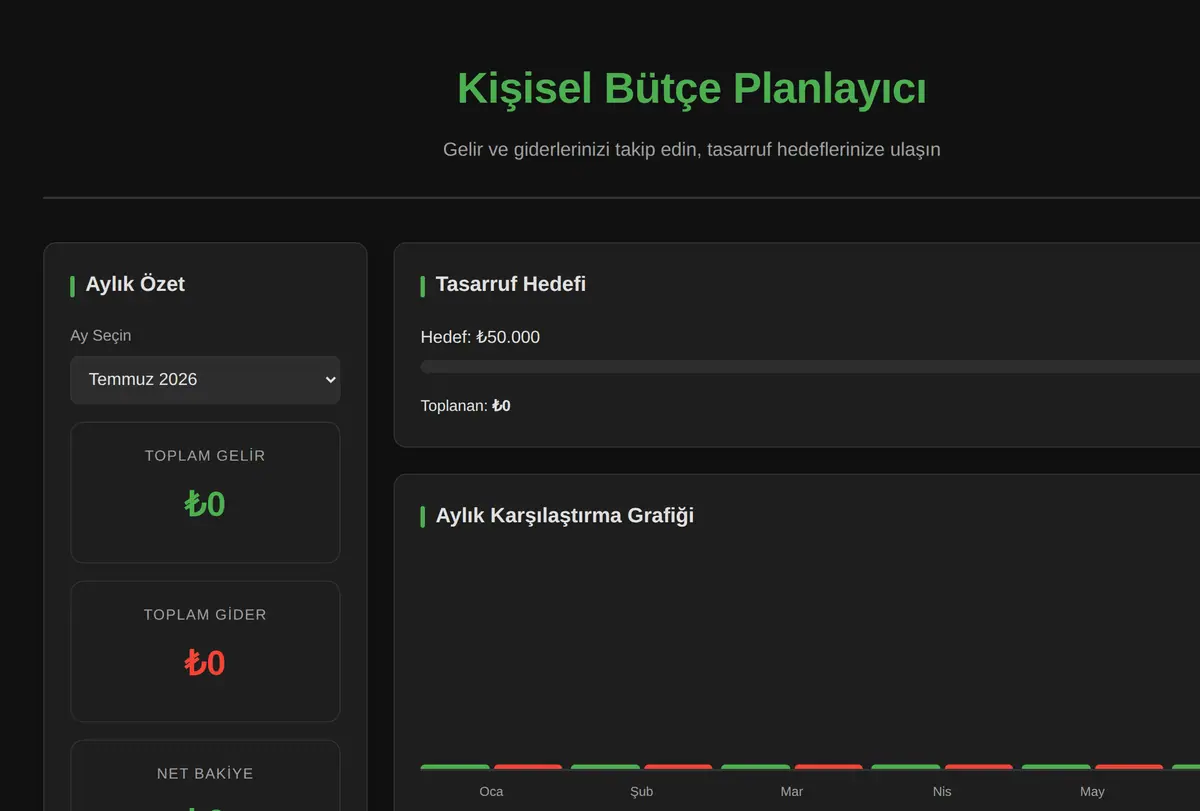This screenshot has height=811, width=1200.
Task: Click the Toplanan: ₺0 text
Action: click(466, 406)
